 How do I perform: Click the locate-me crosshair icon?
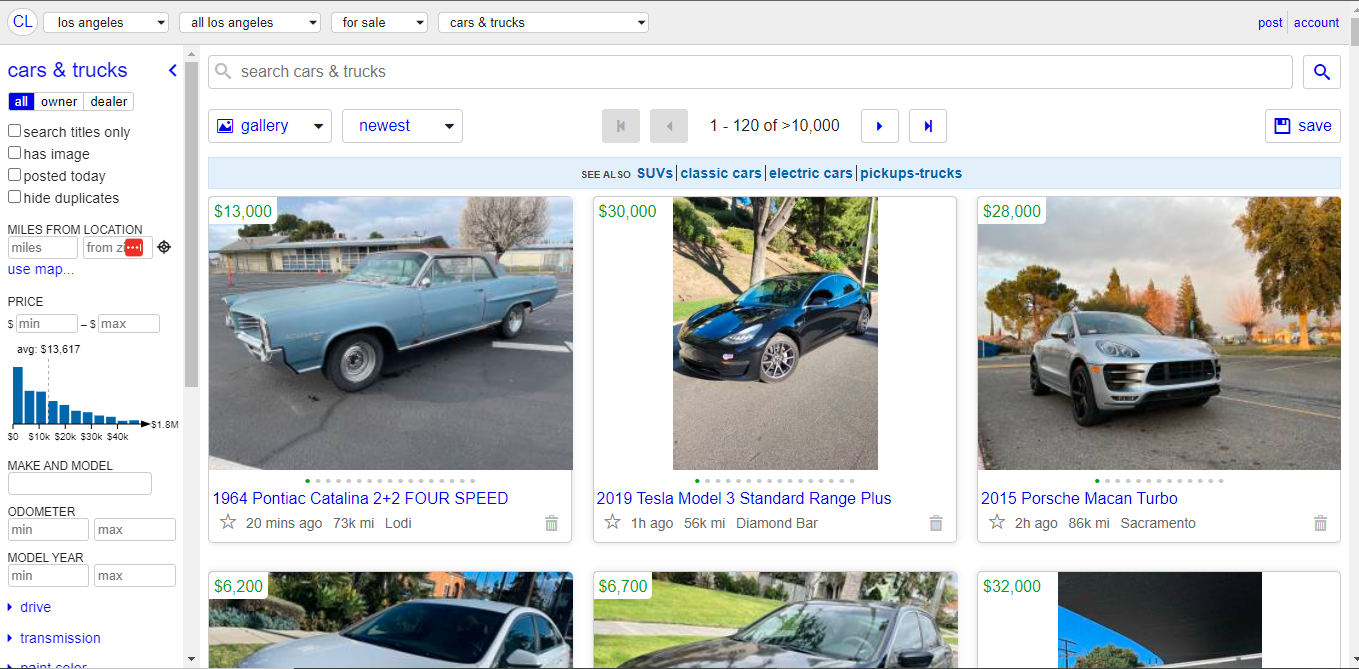click(x=164, y=247)
